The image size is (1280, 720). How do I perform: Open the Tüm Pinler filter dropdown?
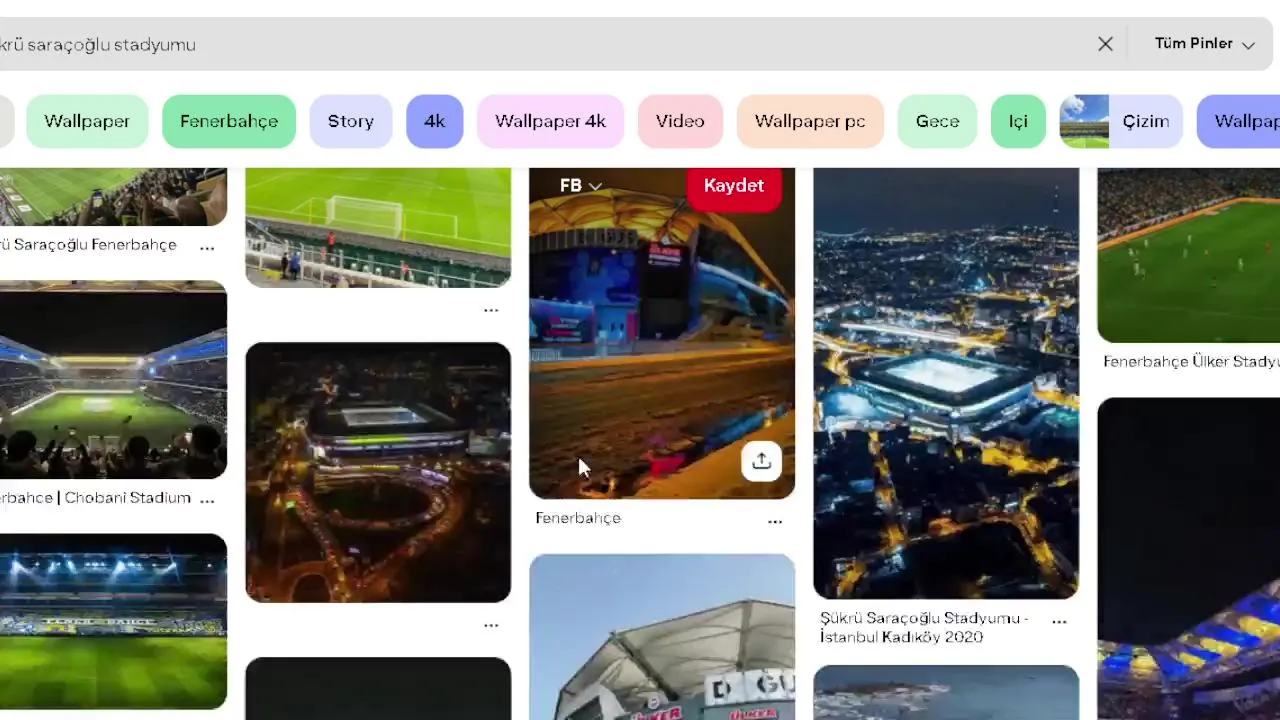(1204, 44)
